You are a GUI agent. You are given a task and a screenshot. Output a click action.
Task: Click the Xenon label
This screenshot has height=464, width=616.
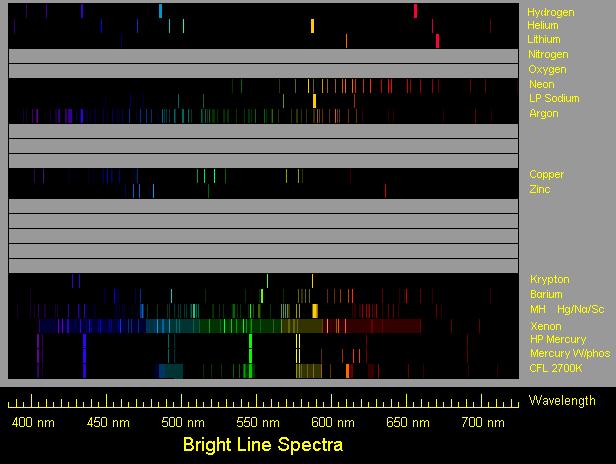tap(546, 326)
